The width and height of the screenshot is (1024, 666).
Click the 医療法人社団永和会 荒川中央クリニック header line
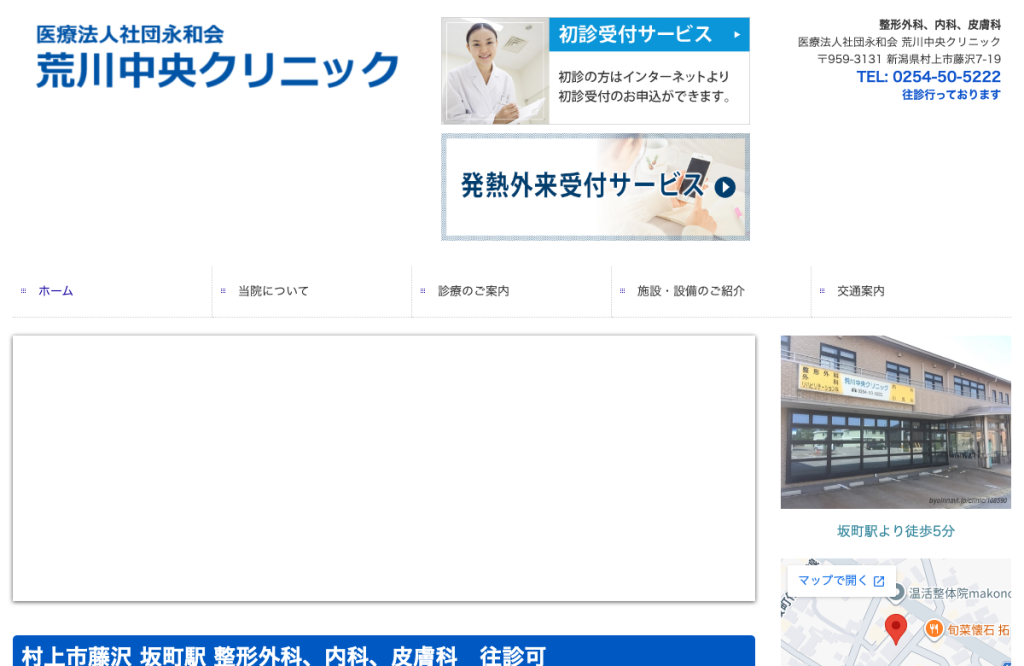point(899,42)
